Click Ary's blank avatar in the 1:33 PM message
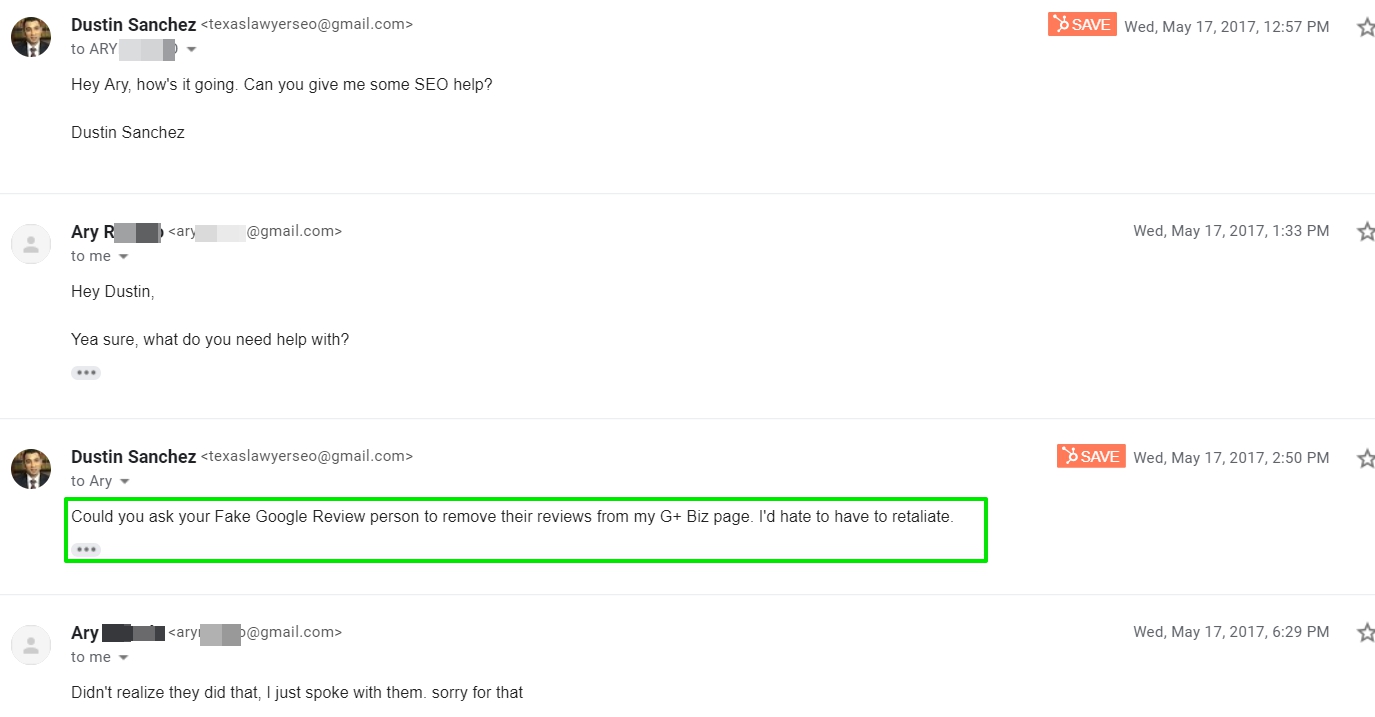 (x=31, y=244)
